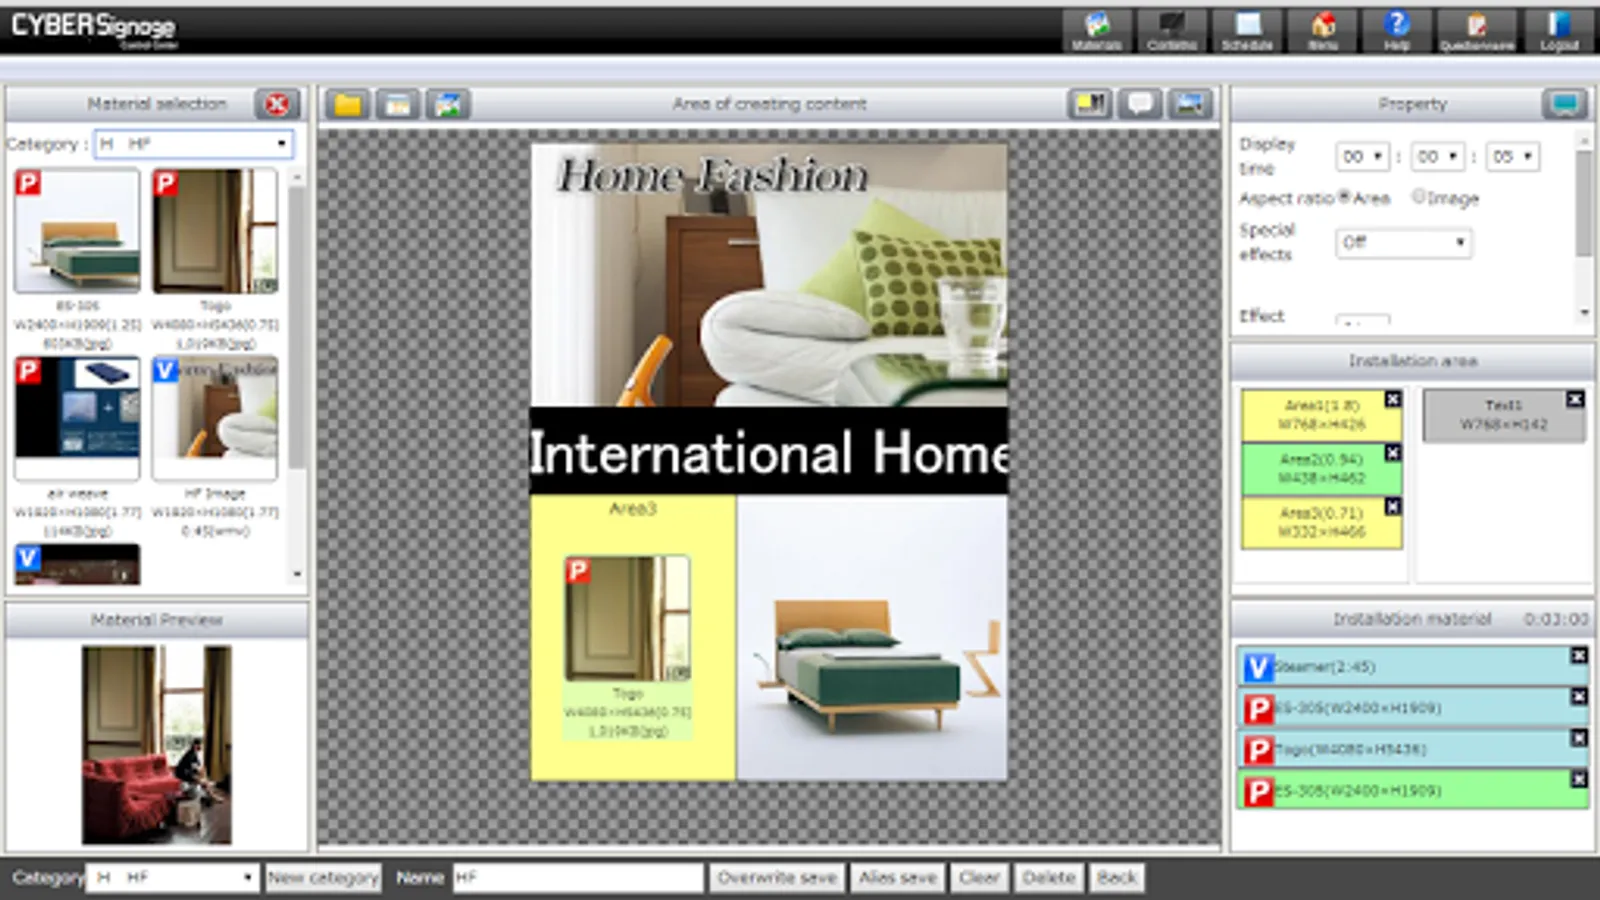Screen dimensions: 1600x900
Task: Click the New category button
Action: [x=323, y=878]
